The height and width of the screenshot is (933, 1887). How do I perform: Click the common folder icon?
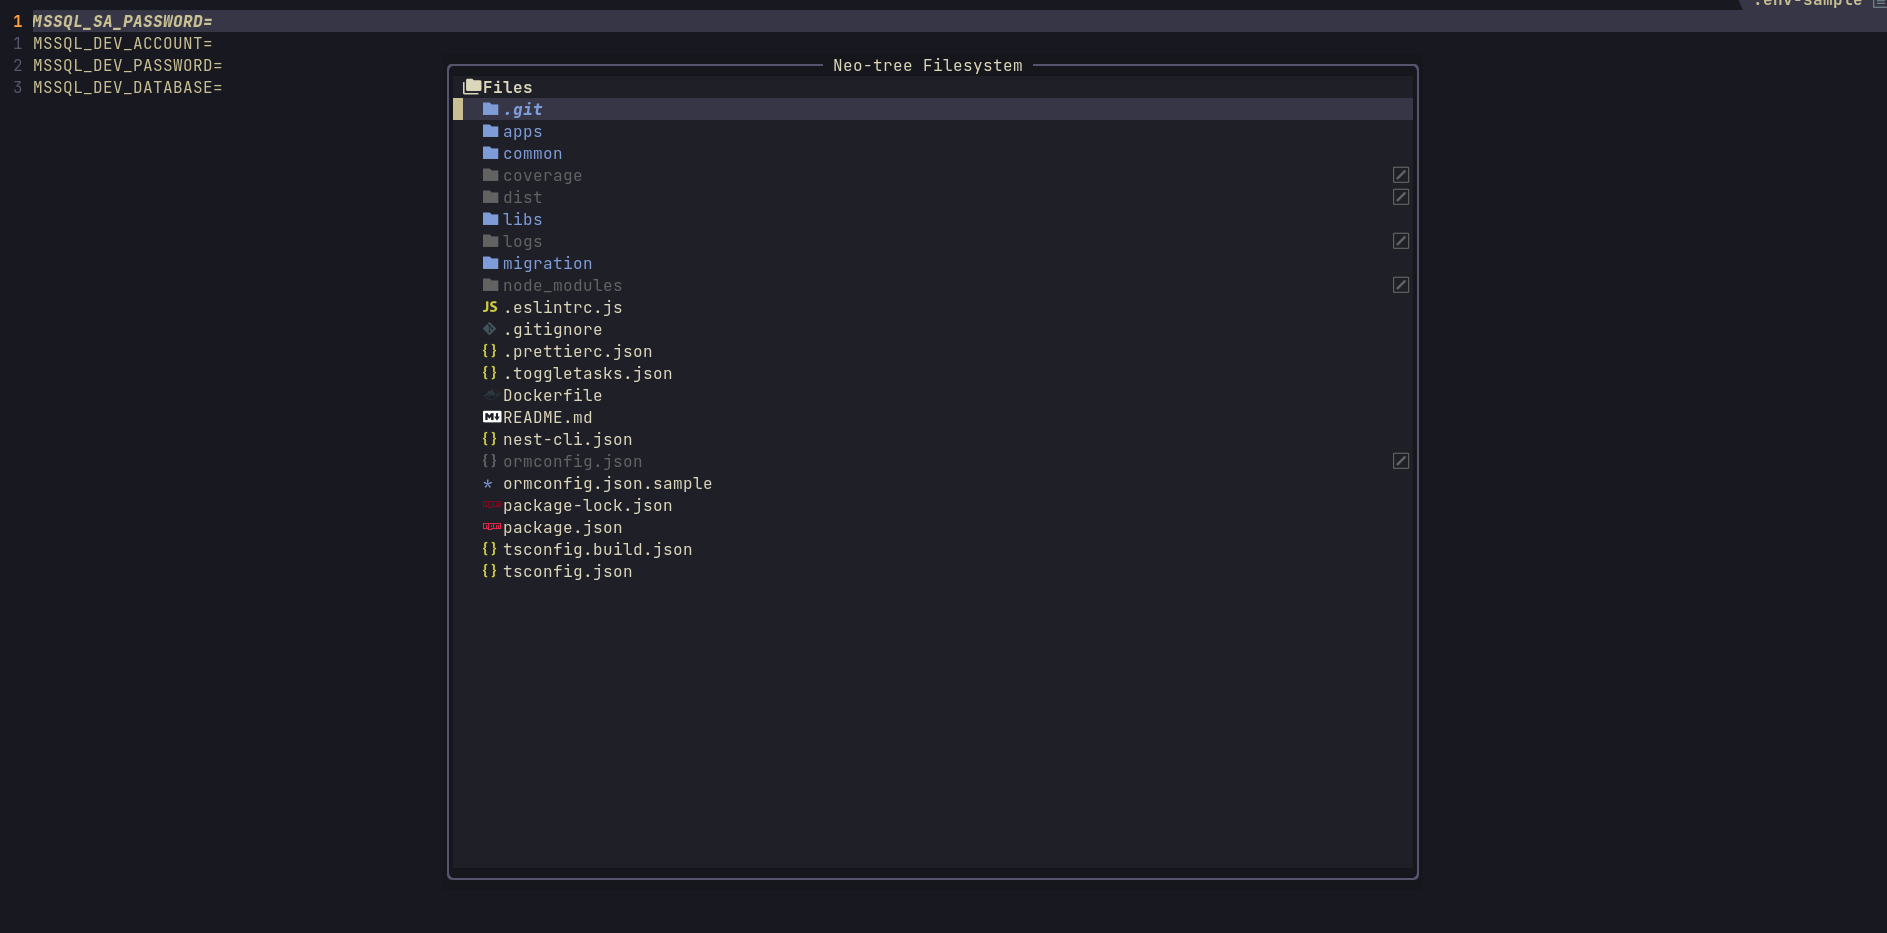(490, 153)
